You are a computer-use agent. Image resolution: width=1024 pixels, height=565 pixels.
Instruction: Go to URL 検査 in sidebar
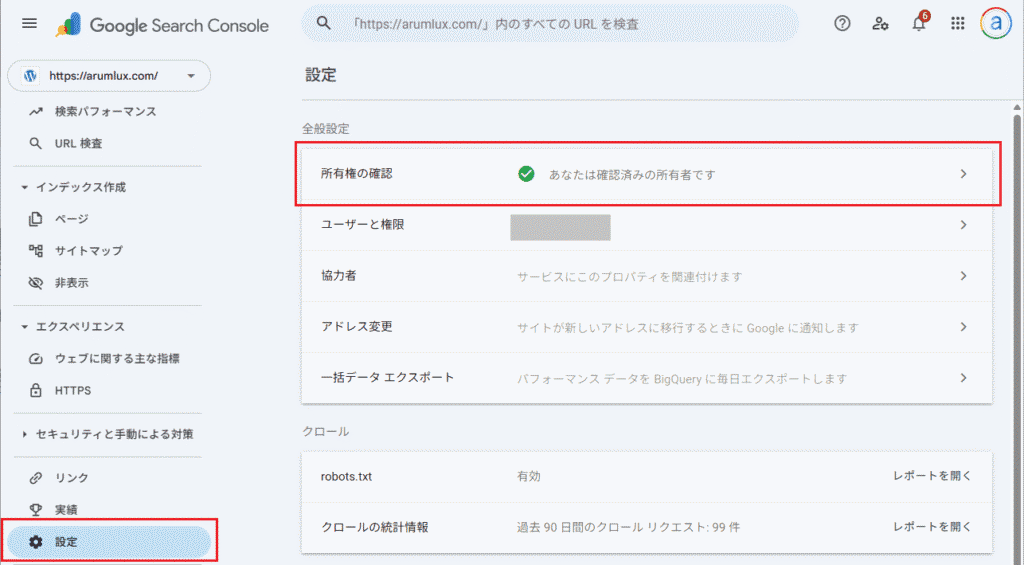pyautogui.click(x=78, y=143)
